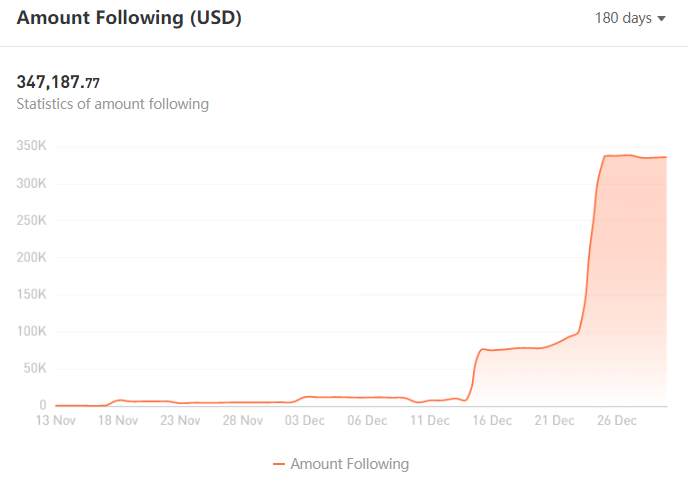
Task: Select the 23 Nov date tick
Action: point(180,420)
